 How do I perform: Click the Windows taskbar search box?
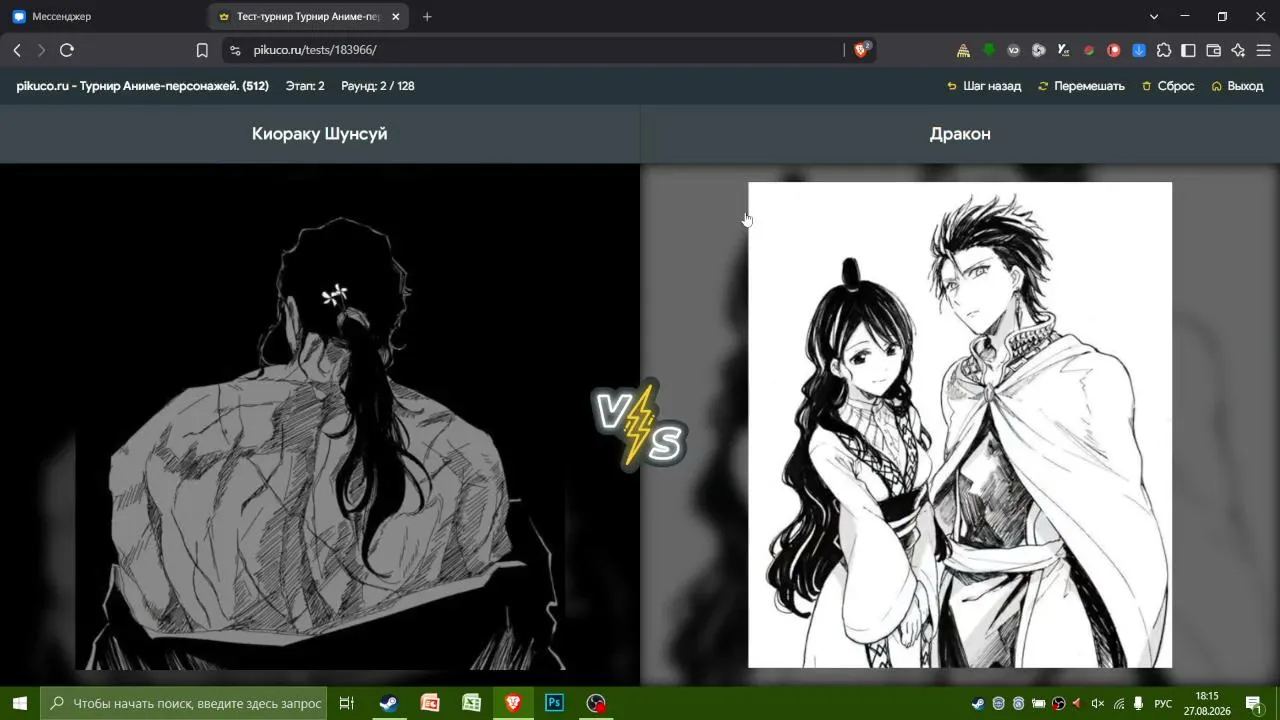click(184, 703)
